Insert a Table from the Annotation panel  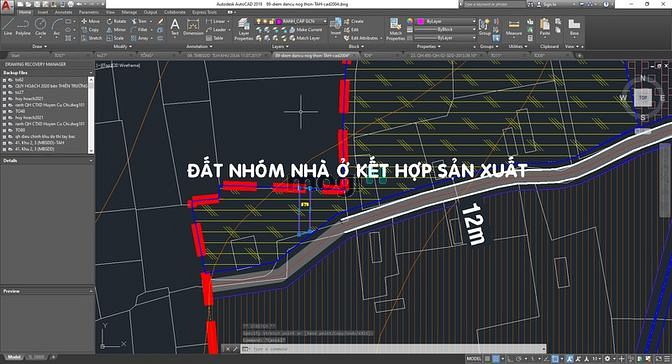coord(215,38)
